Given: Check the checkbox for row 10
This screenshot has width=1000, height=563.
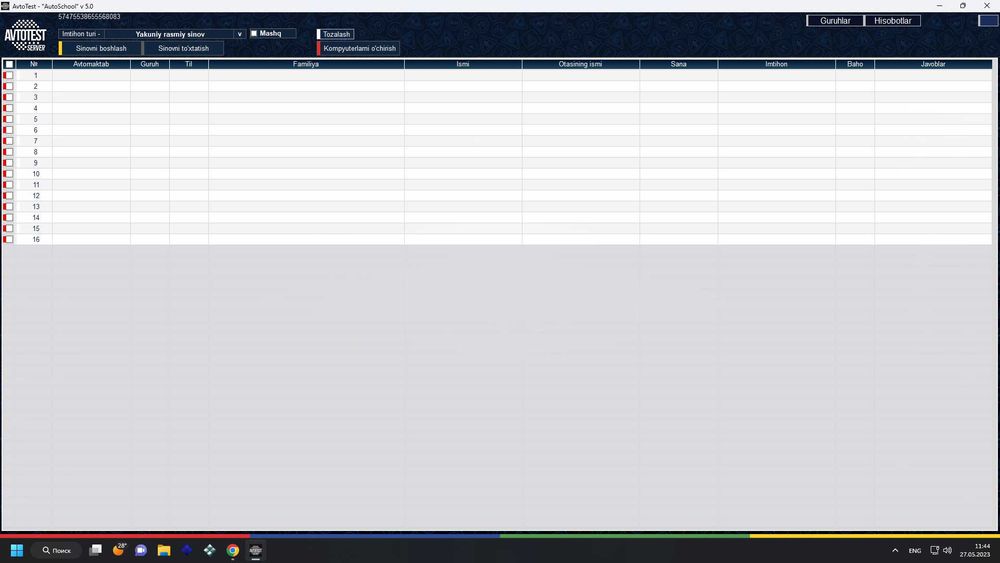Looking at the screenshot, I should (x=9, y=173).
